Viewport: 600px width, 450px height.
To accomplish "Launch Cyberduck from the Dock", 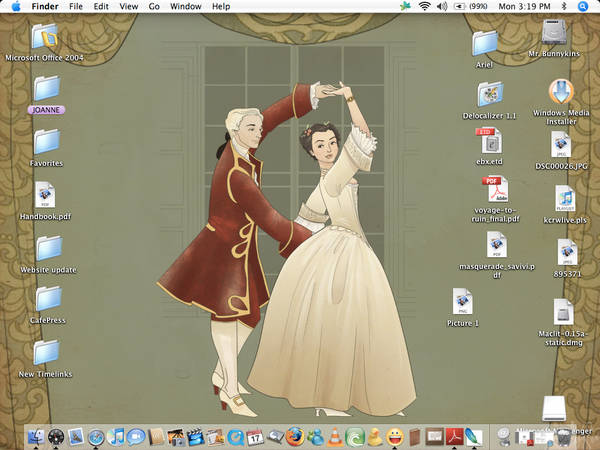I will 375,437.
